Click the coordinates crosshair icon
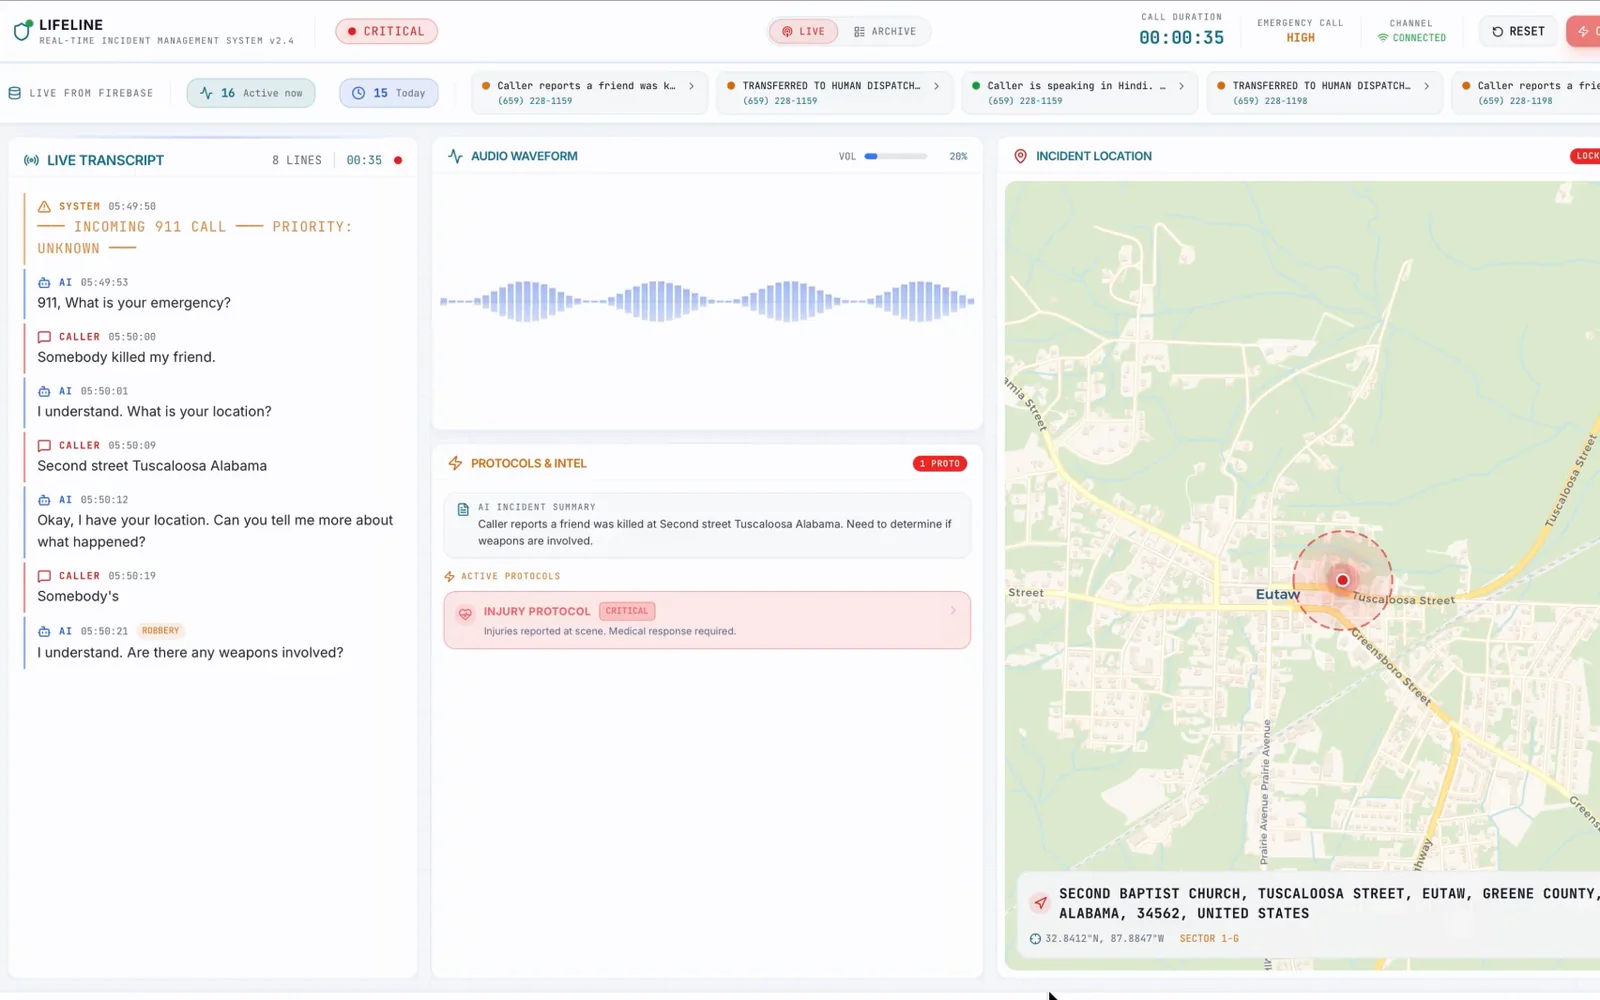 [x=1035, y=938]
